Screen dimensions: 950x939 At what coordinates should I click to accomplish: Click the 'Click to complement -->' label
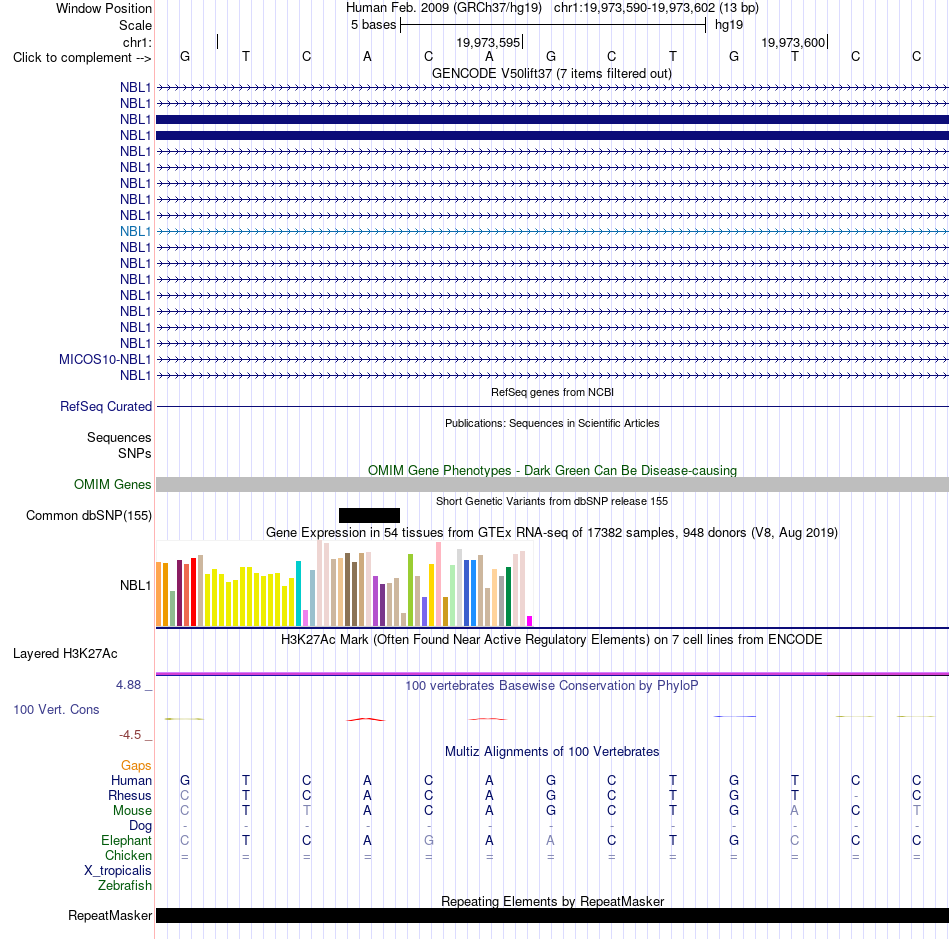82,58
